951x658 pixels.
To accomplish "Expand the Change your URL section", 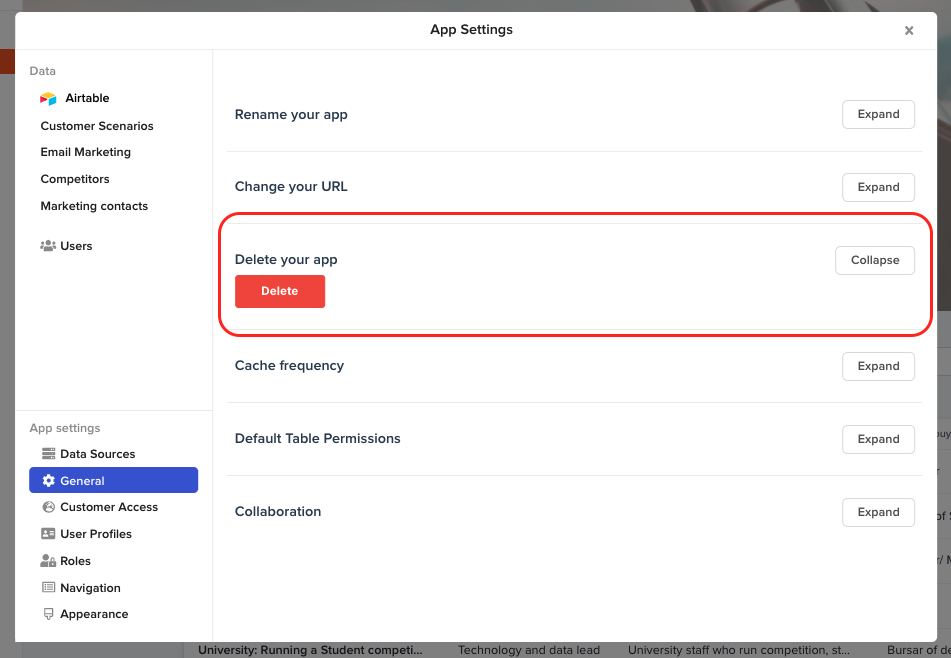I will pyautogui.click(x=878, y=187).
